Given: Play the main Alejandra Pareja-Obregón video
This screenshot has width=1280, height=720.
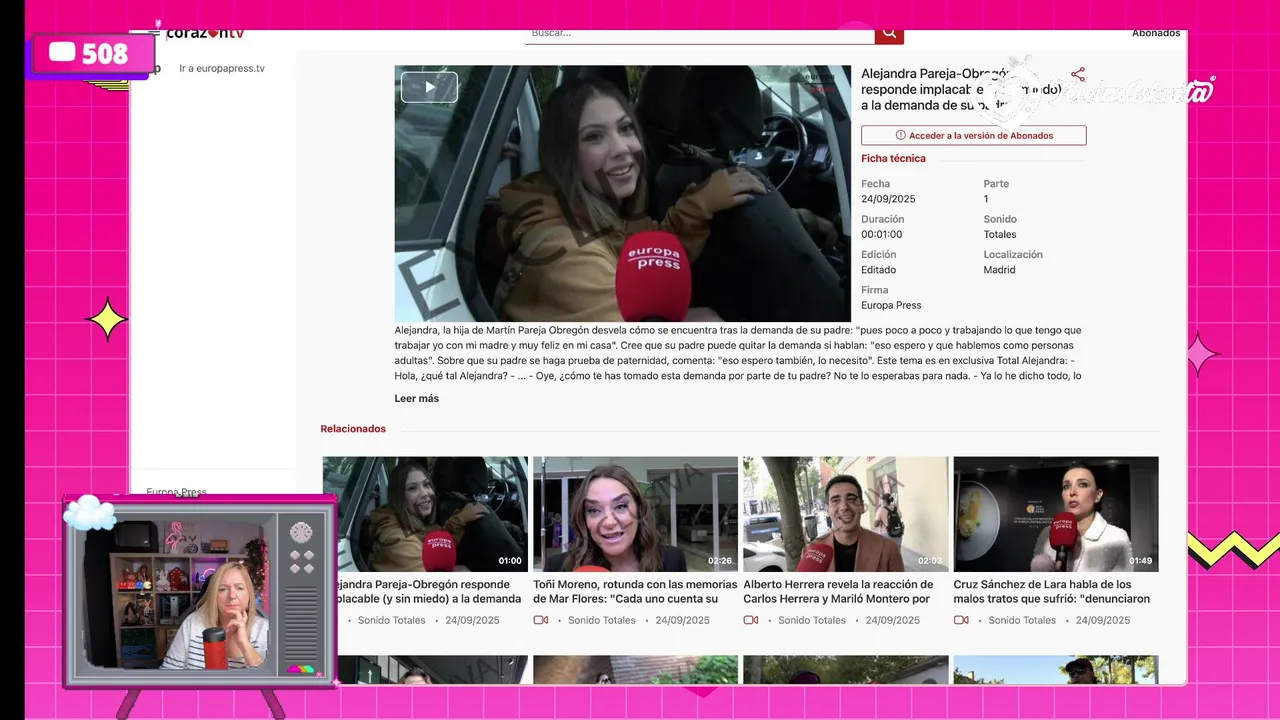Looking at the screenshot, I should click(x=429, y=87).
